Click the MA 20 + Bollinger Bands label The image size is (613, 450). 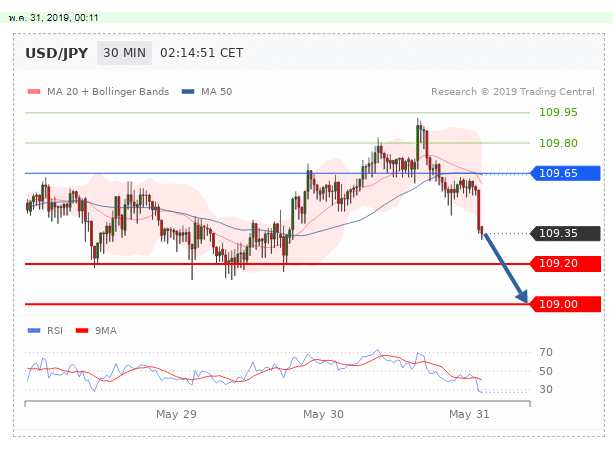click(108, 92)
